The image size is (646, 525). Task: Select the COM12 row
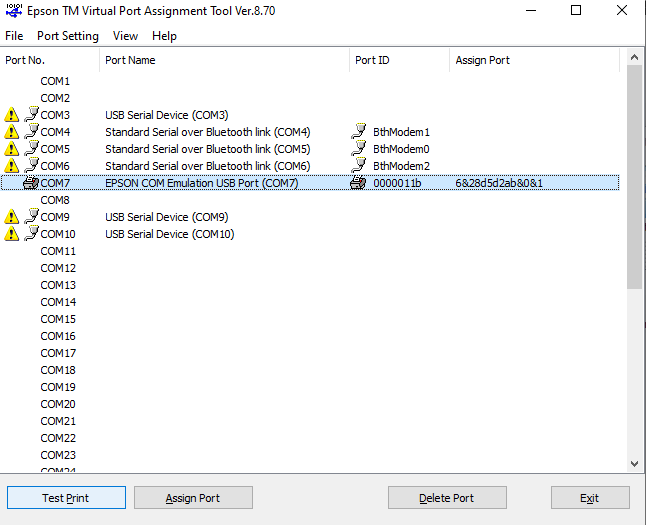coord(310,268)
